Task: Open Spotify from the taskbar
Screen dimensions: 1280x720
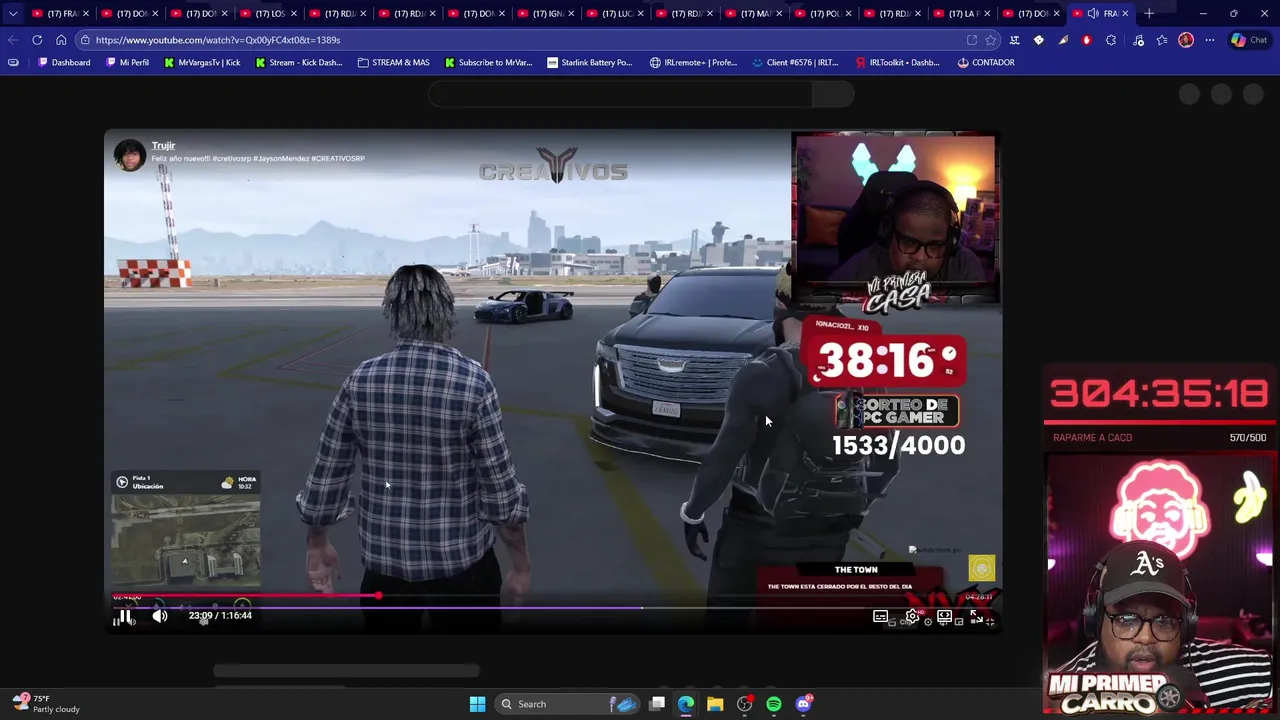Action: (774, 704)
